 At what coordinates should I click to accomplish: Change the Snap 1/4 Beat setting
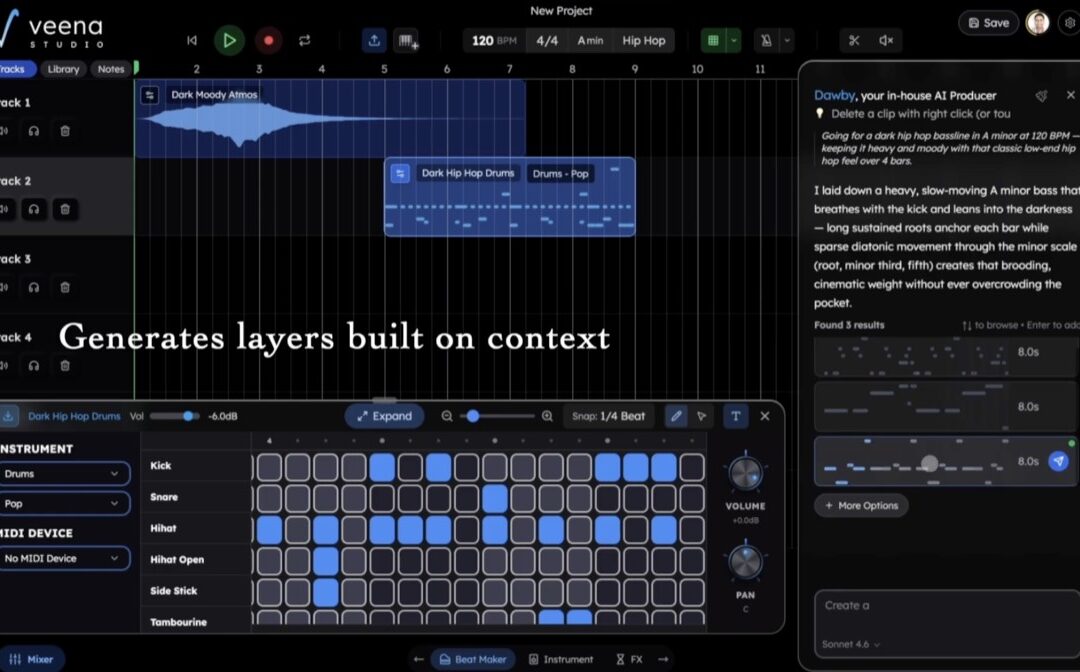coord(609,416)
